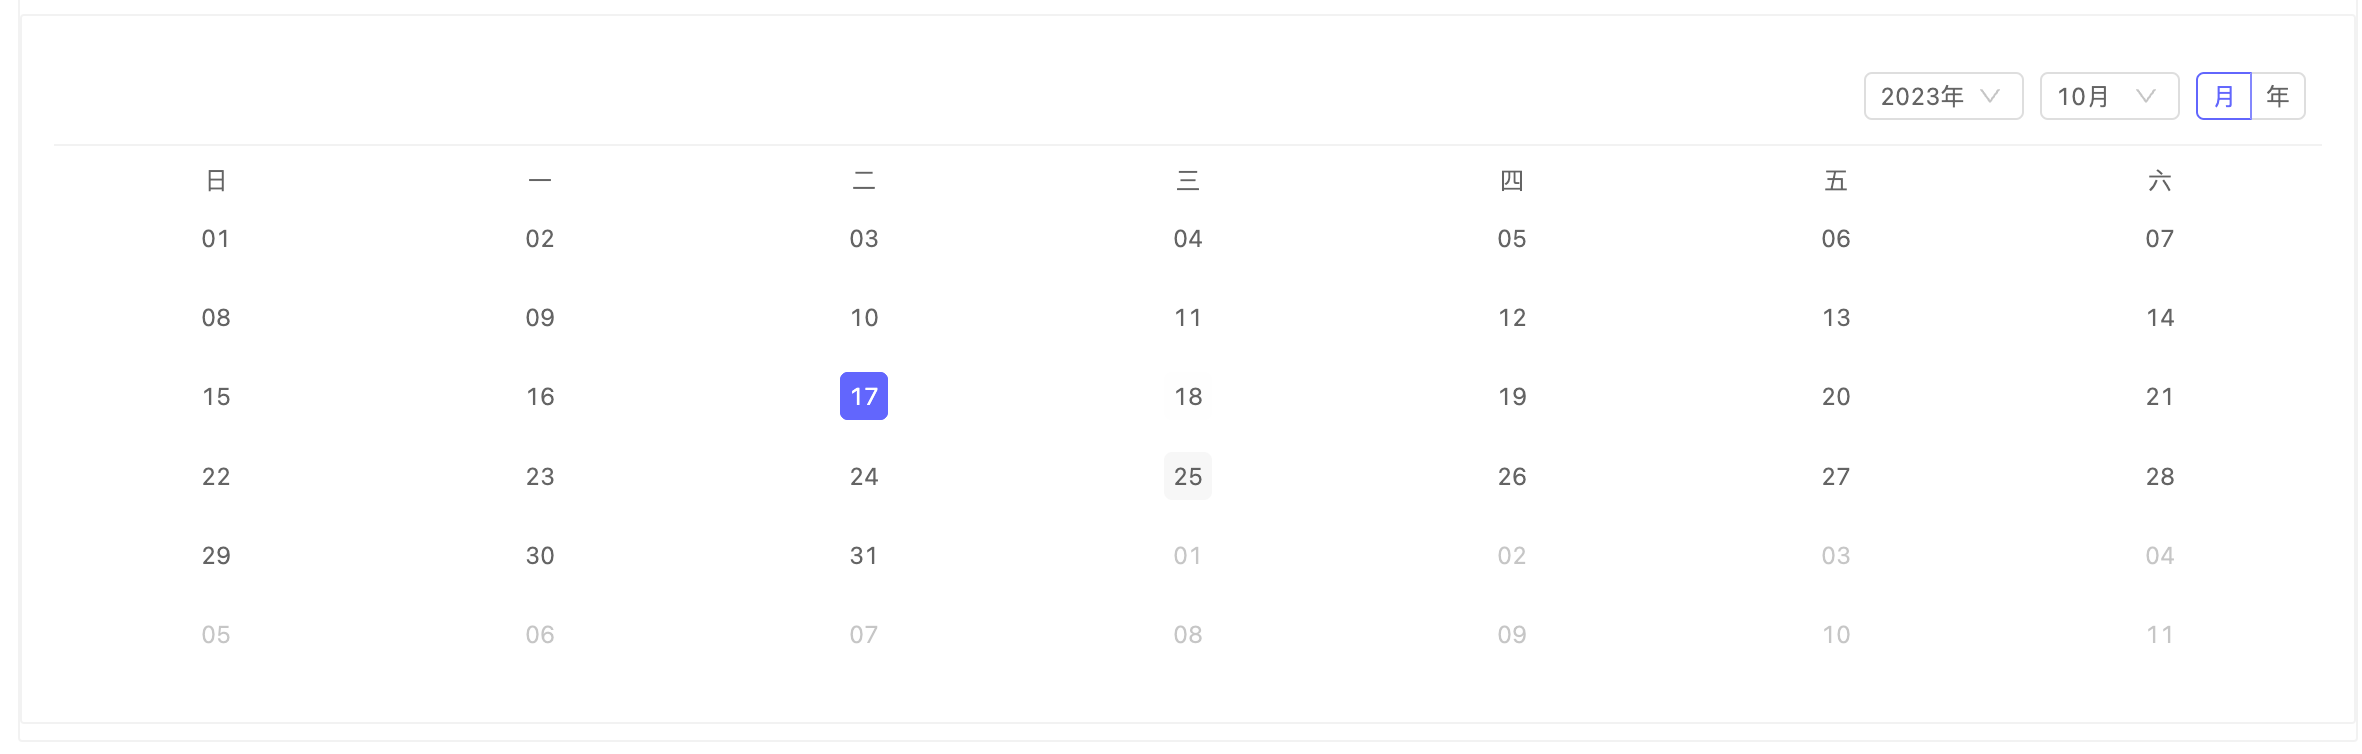
Task: Click the chevron arrow beside 2023年
Action: coord(1990,96)
